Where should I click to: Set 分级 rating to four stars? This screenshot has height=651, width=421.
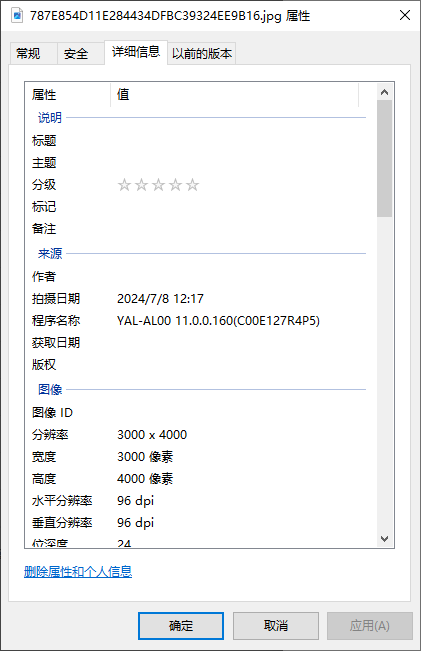tap(175, 185)
